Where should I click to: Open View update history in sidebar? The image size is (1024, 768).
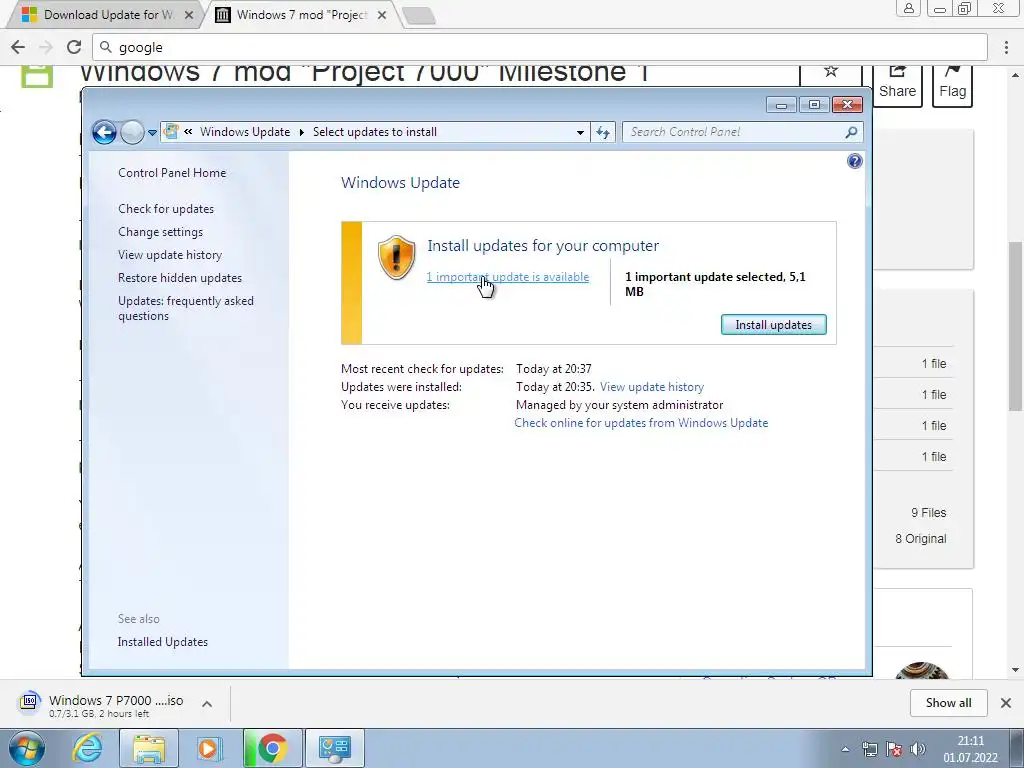pyautogui.click(x=170, y=255)
